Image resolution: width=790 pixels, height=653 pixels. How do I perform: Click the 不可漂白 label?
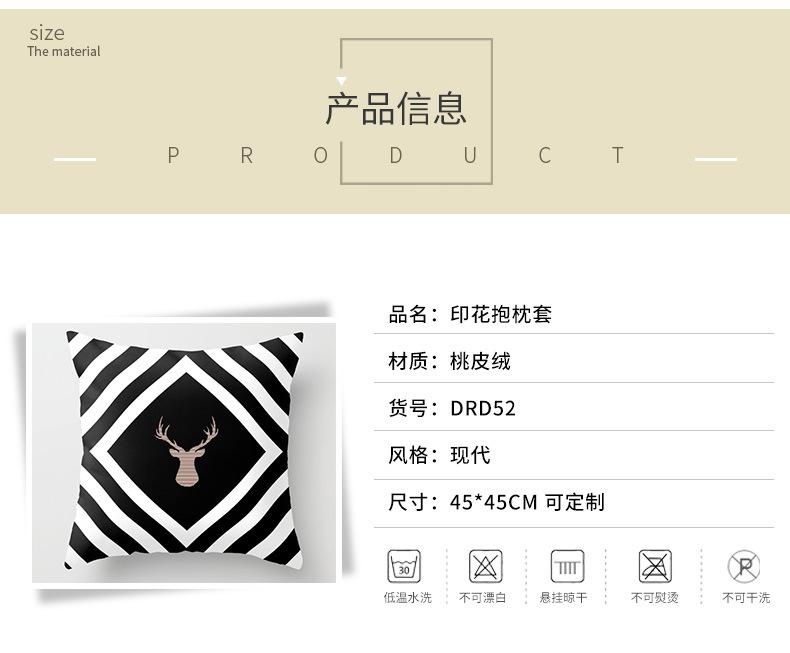point(482,598)
